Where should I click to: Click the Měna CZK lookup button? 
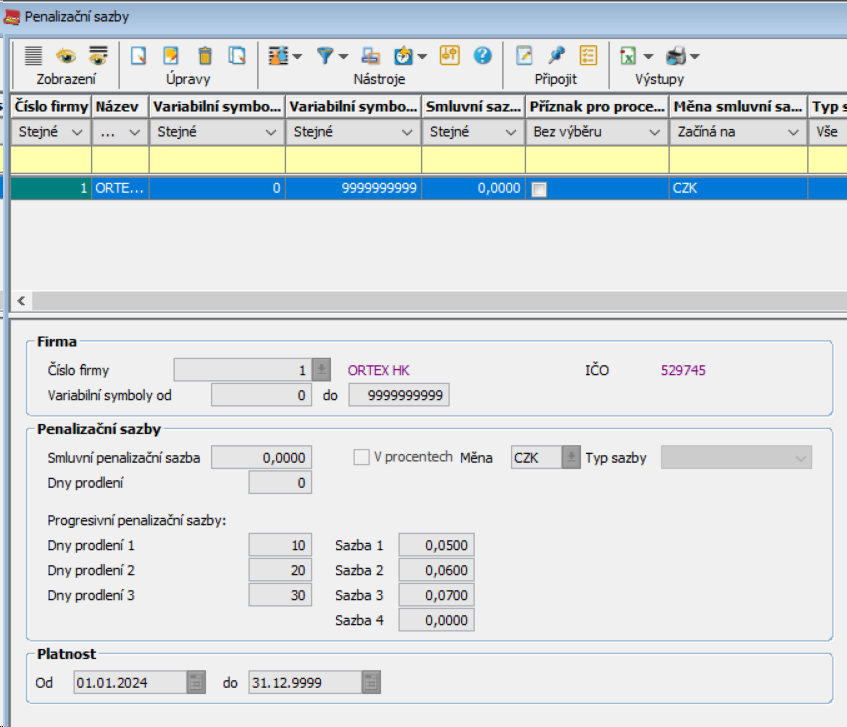point(570,458)
